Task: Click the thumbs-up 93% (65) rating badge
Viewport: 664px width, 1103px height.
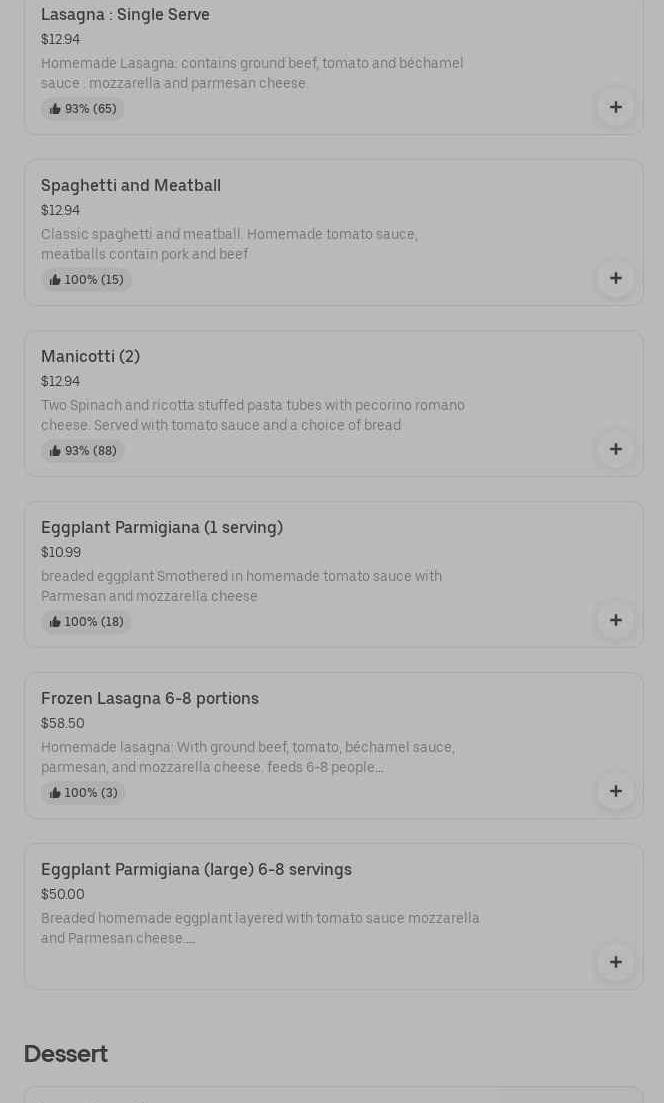Action: pyautogui.click(x=83, y=109)
